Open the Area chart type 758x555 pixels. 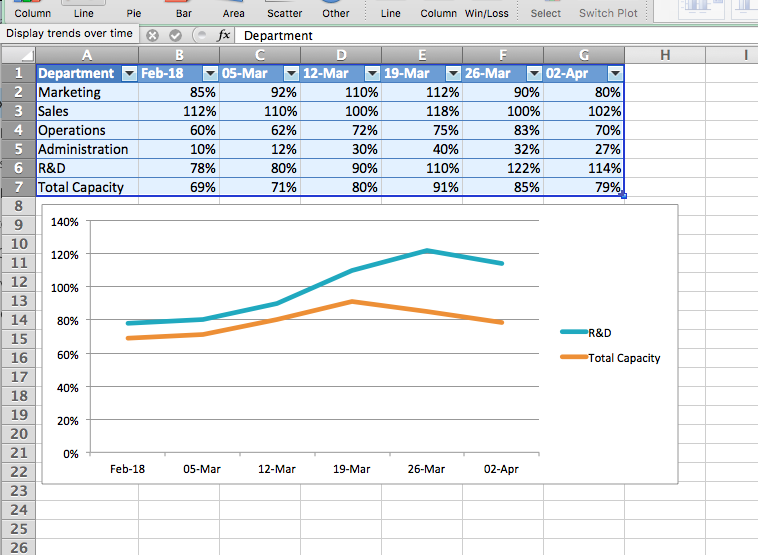pos(233,11)
